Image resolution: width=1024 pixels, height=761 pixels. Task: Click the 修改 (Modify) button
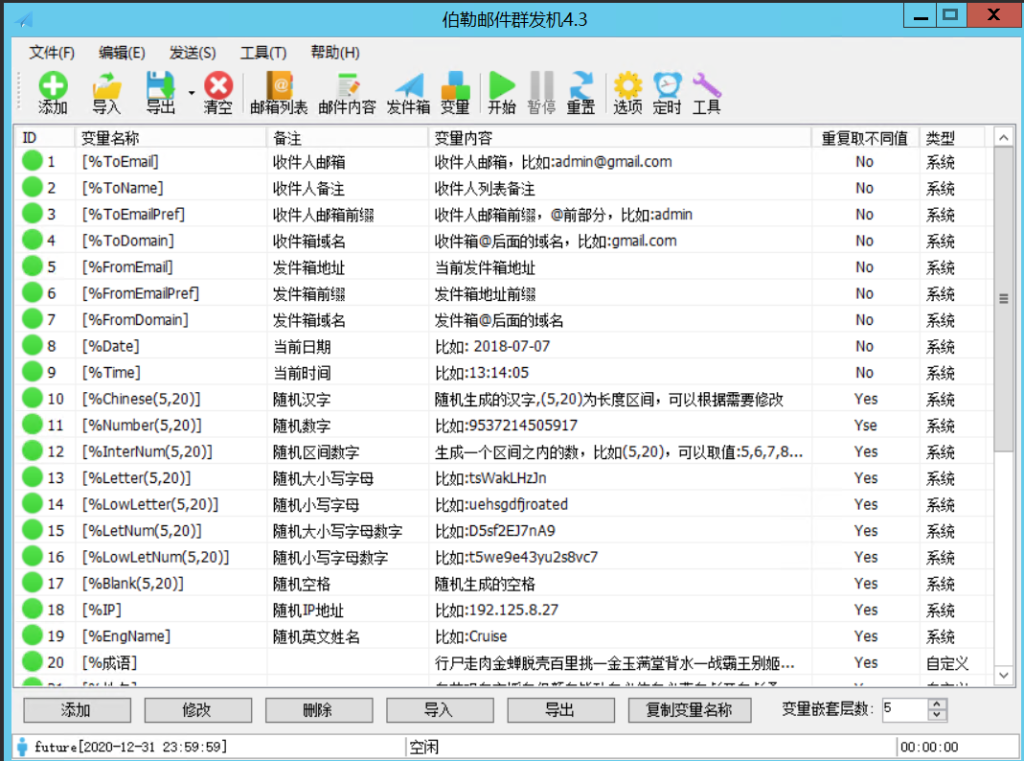pos(197,710)
